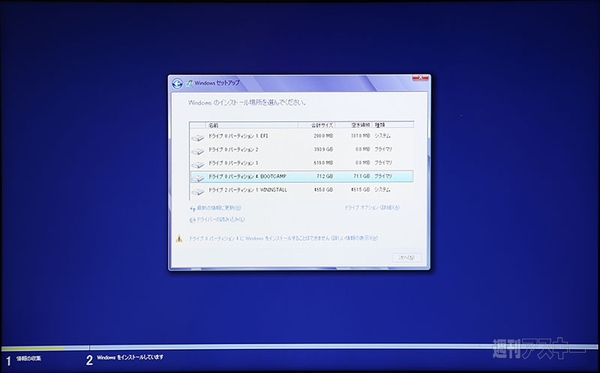Sort by the free space column header
This screenshot has width=600, height=373.
[354, 125]
